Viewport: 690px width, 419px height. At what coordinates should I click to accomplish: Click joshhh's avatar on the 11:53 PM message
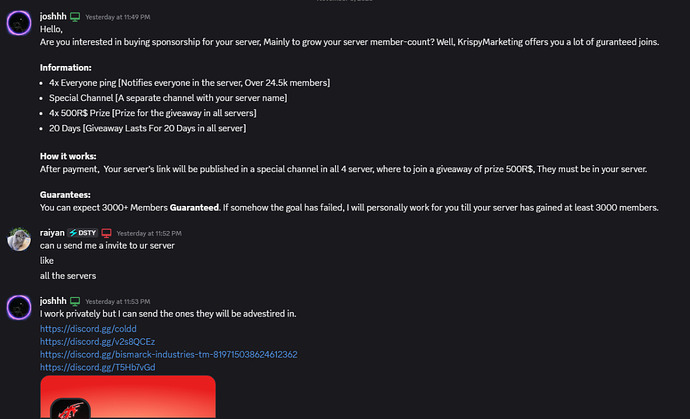coord(21,307)
